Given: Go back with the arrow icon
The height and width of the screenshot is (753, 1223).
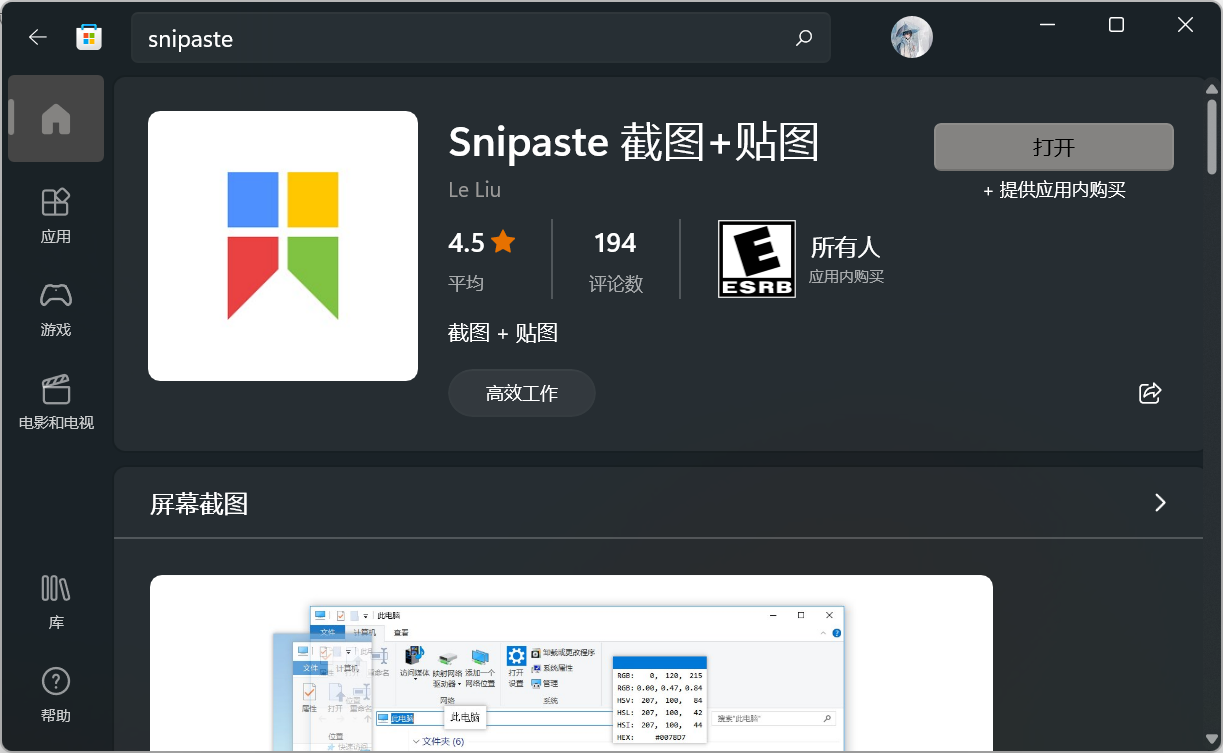Looking at the screenshot, I should pos(38,37).
